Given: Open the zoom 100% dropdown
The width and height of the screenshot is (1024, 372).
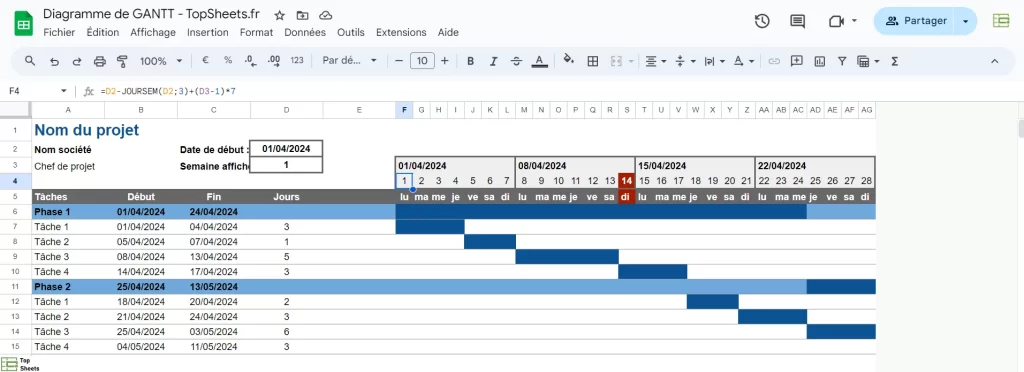Looking at the screenshot, I should (161, 61).
